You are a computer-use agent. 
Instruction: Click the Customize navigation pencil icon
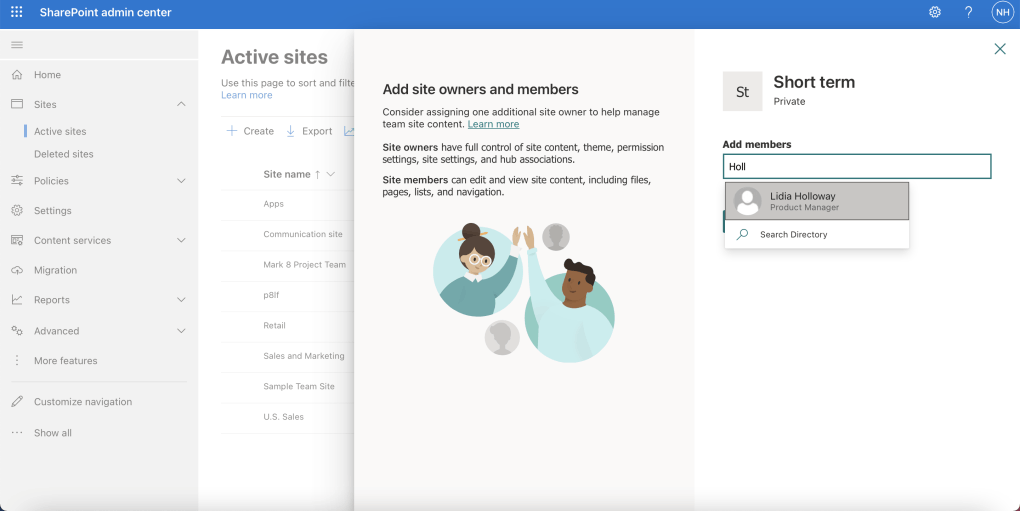(17, 402)
